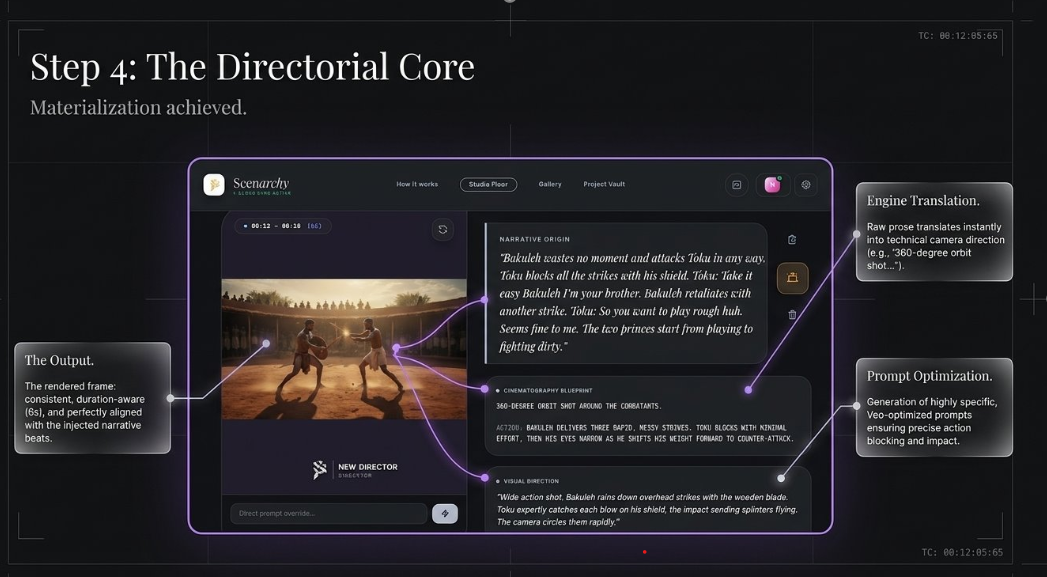Focus the Direct prompt override field
The height and width of the screenshot is (577, 1047).
pos(329,514)
